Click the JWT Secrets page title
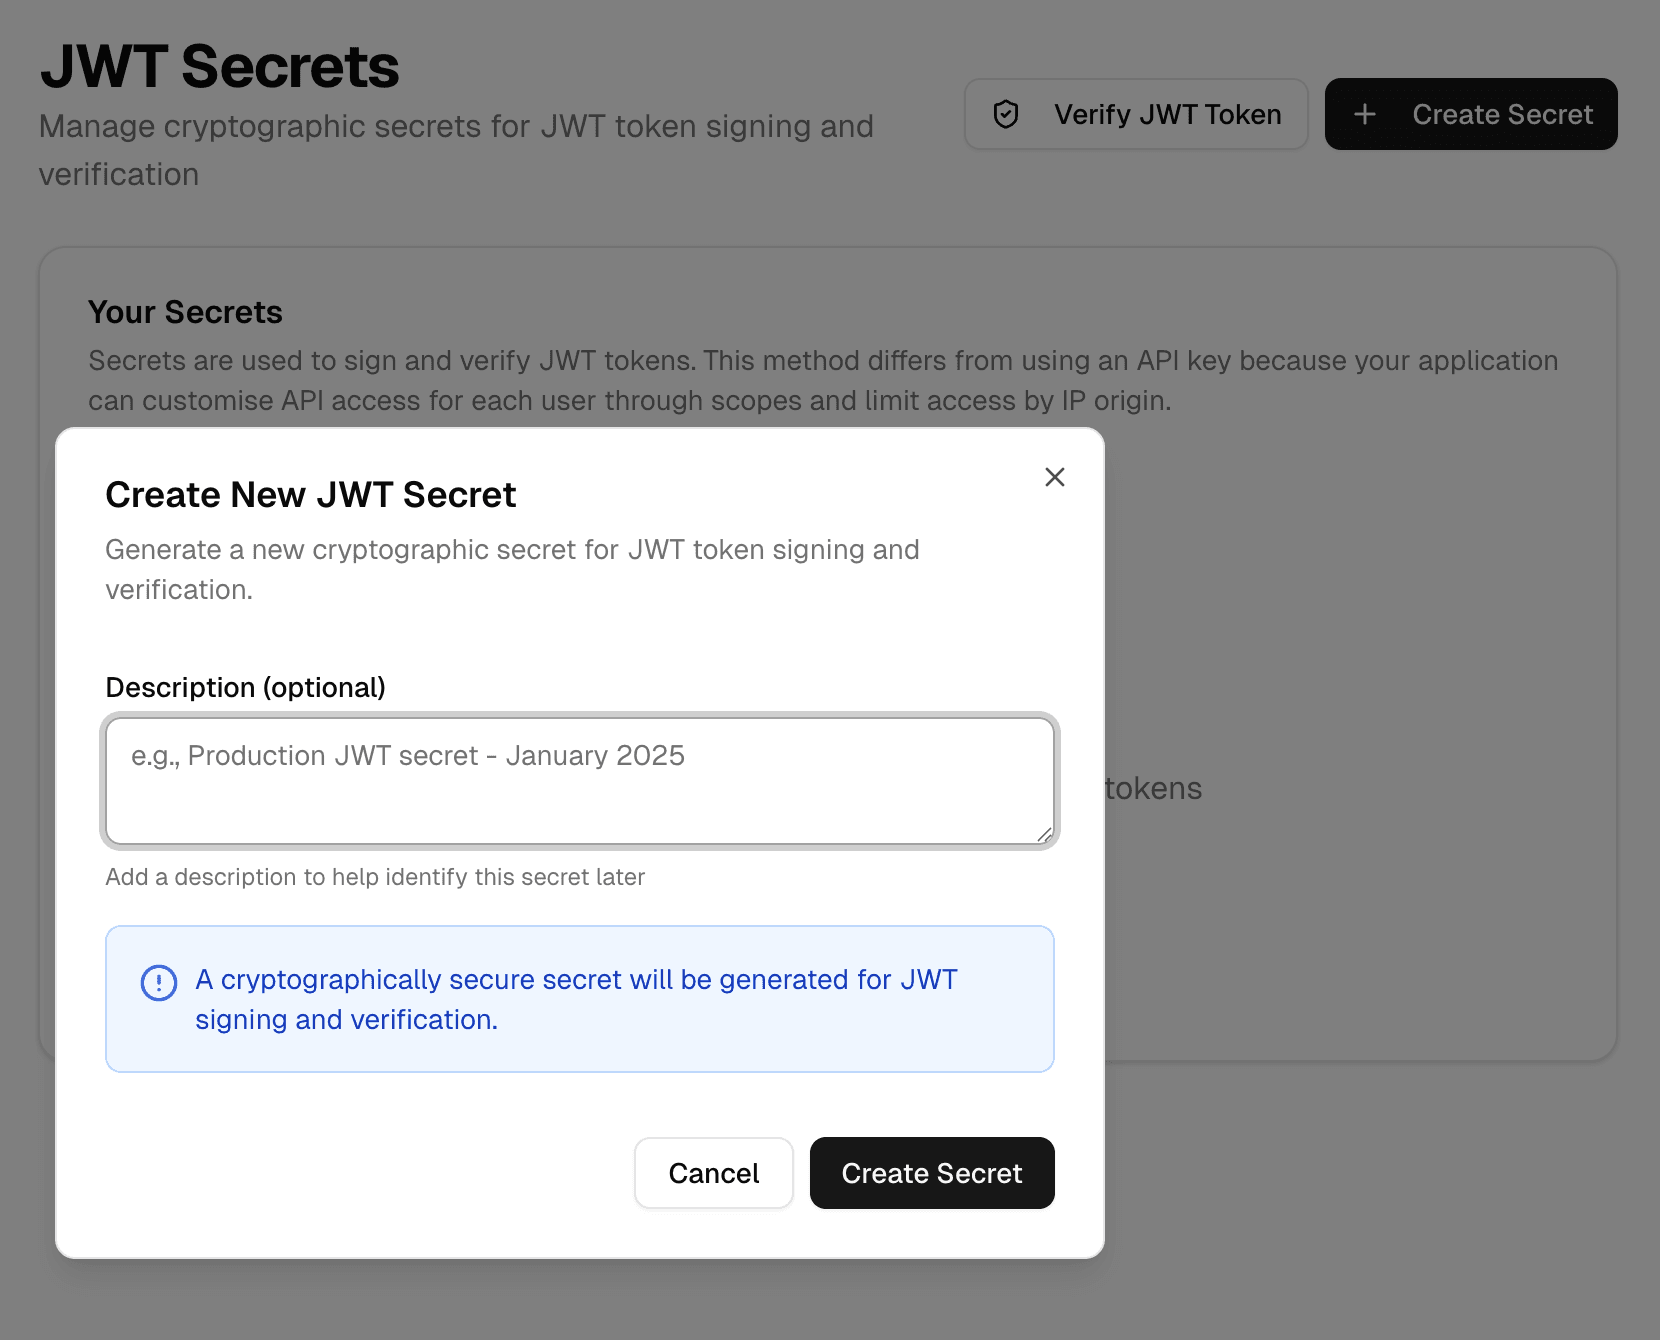This screenshot has width=1660, height=1340. coord(219,66)
